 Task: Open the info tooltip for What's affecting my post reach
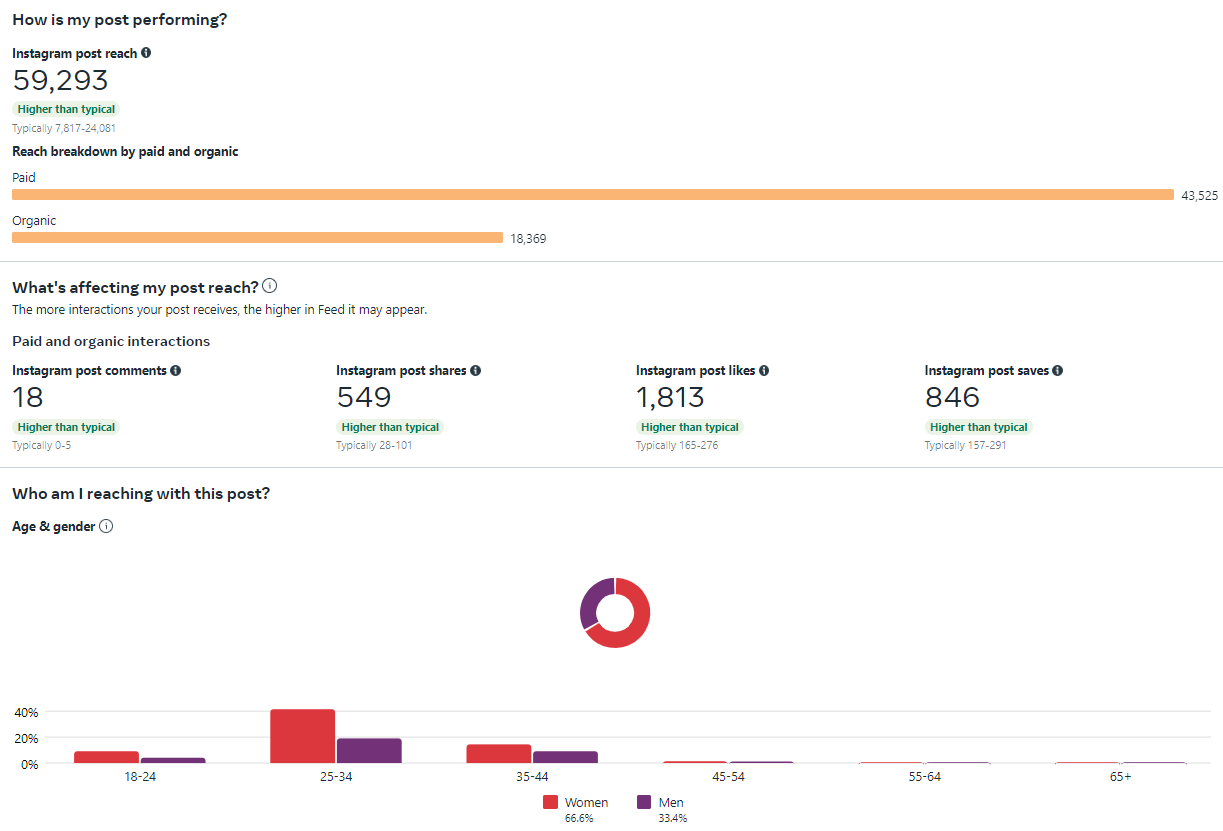[x=270, y=286]
